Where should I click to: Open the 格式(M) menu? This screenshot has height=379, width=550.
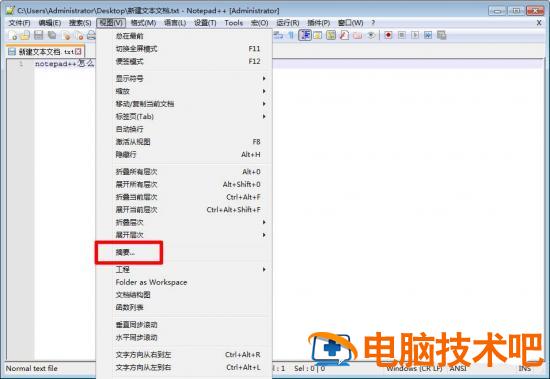(x=143, y=23)
